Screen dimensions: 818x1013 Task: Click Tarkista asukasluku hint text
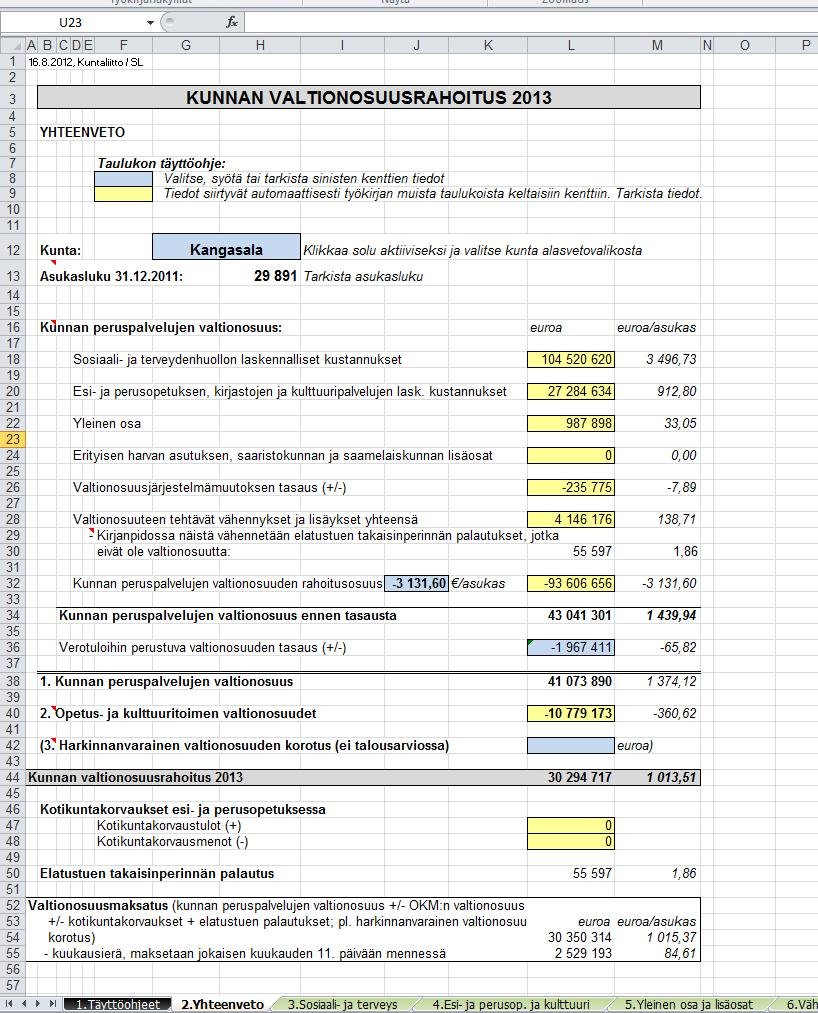pos(363,276)
